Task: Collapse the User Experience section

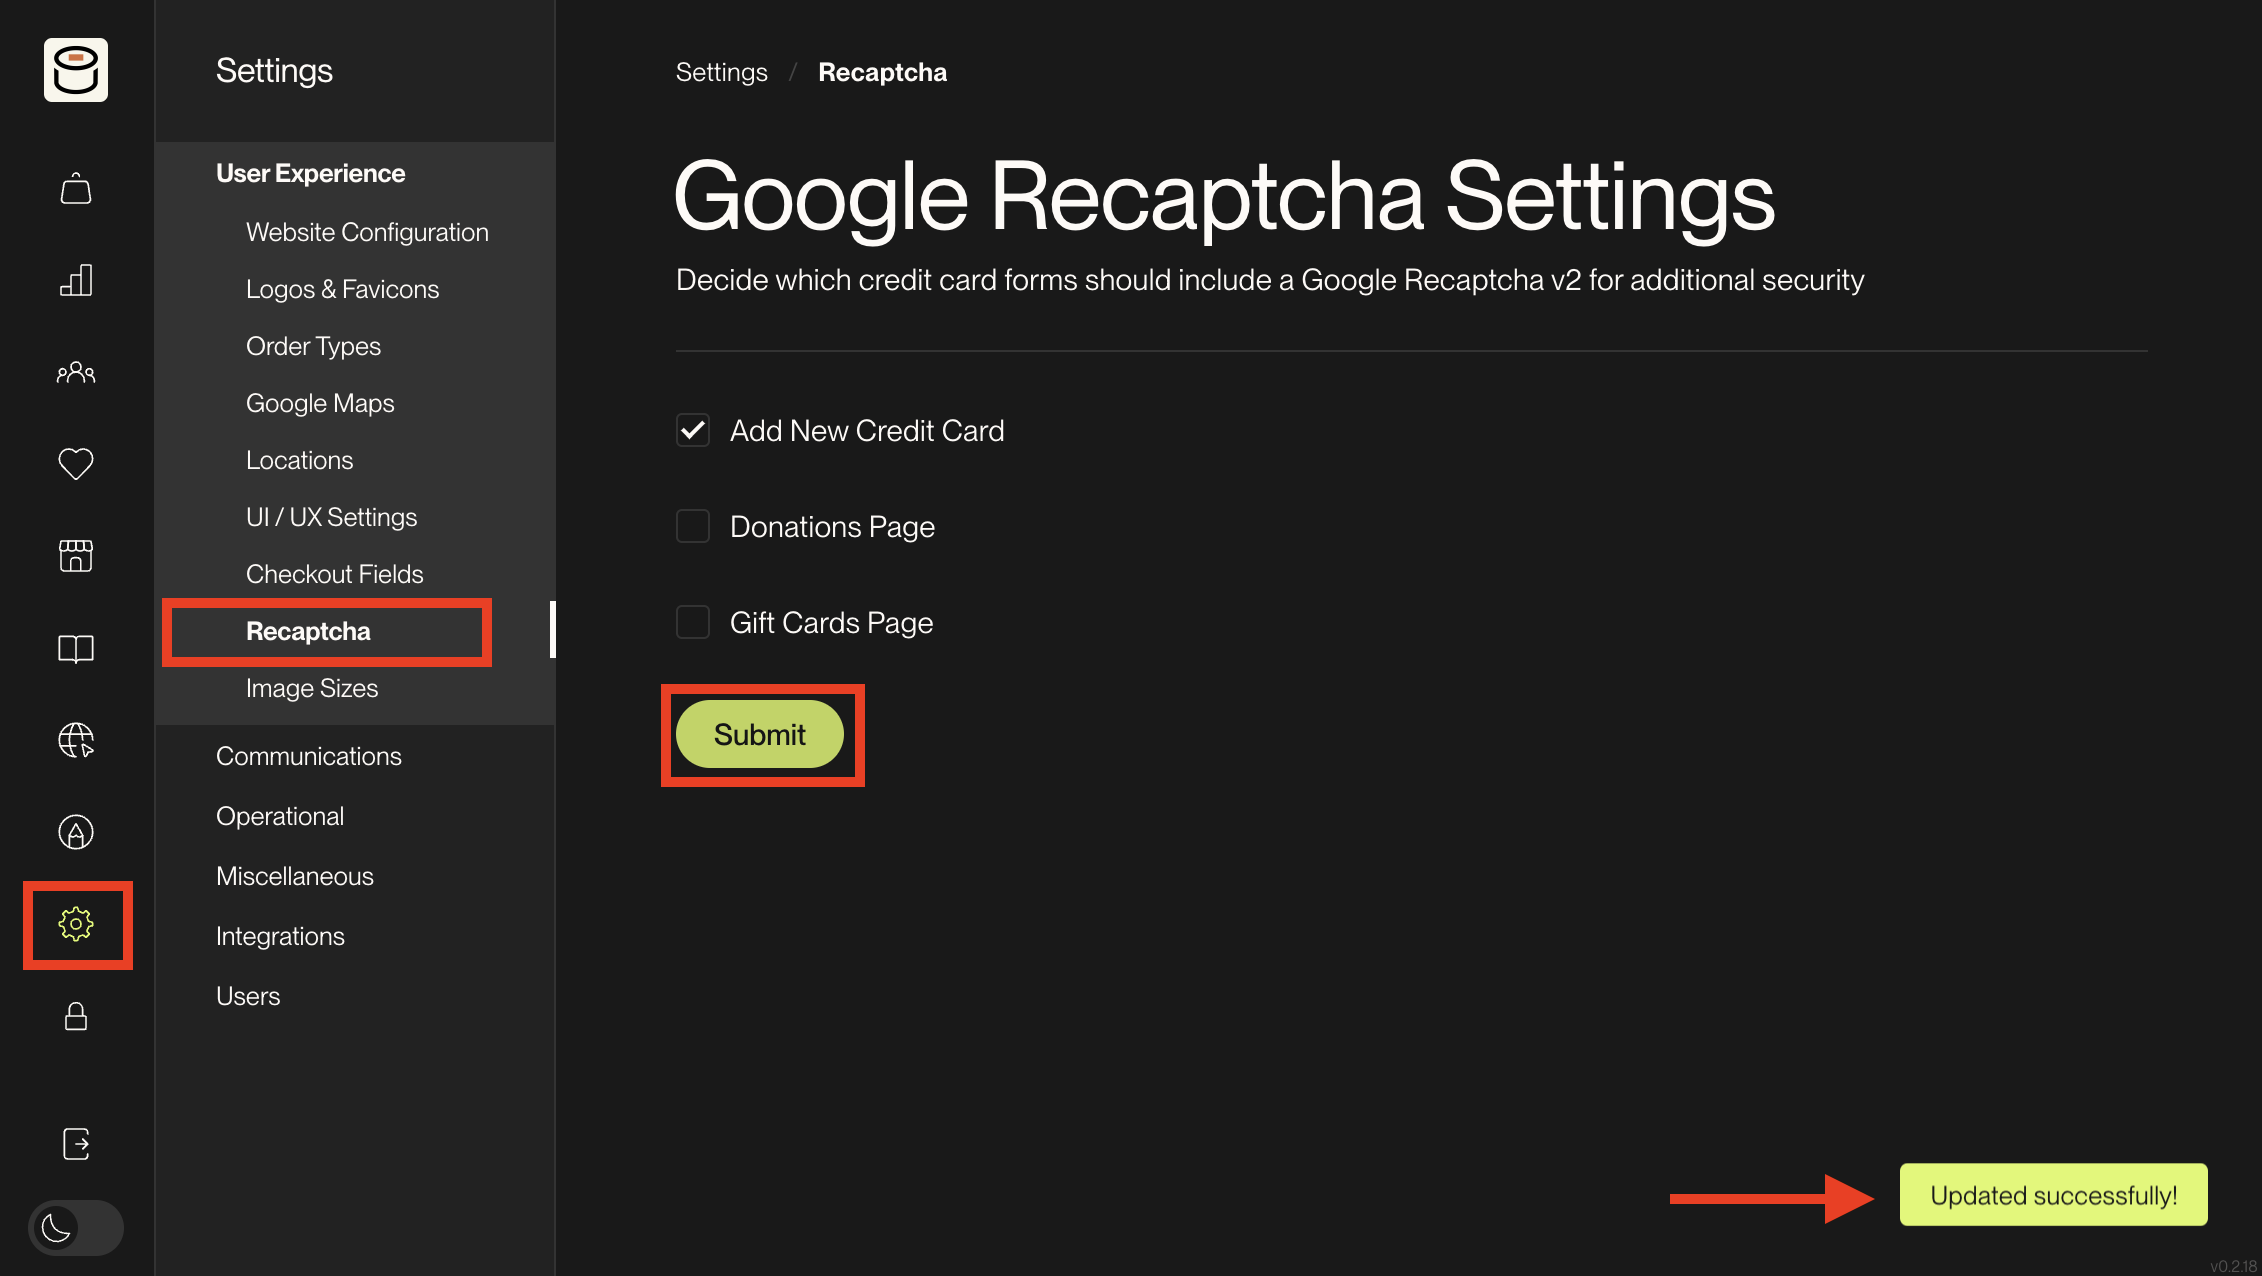Action: [x=310, y=173]
